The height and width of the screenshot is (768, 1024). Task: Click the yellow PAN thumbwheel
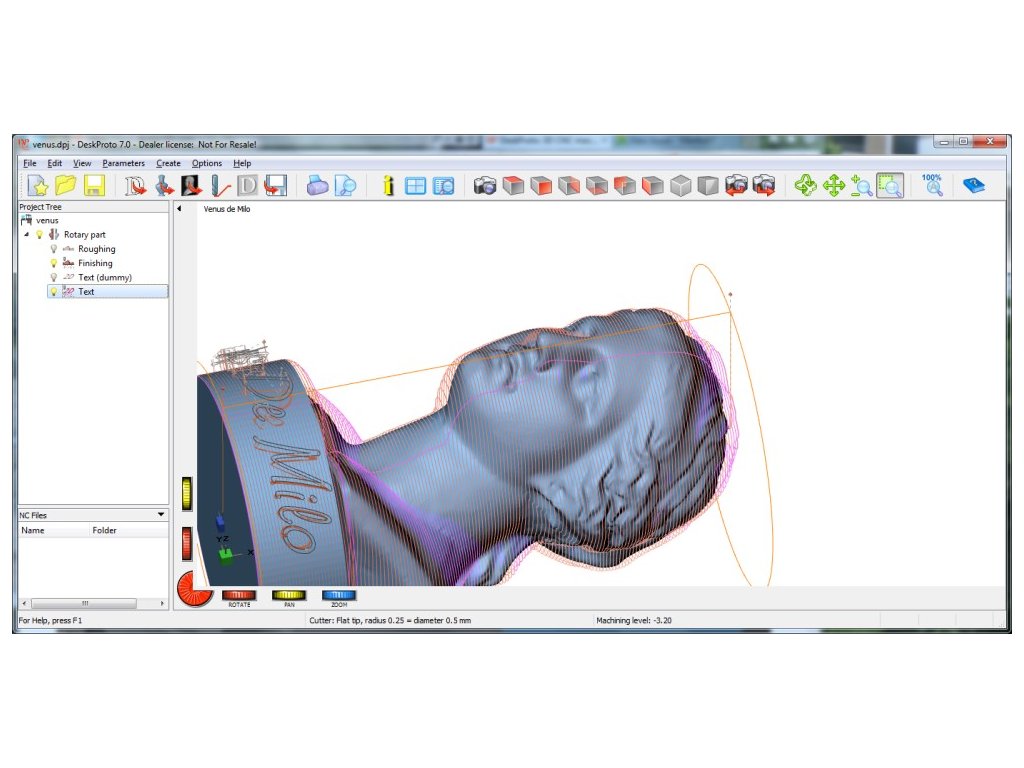[289, 595]
